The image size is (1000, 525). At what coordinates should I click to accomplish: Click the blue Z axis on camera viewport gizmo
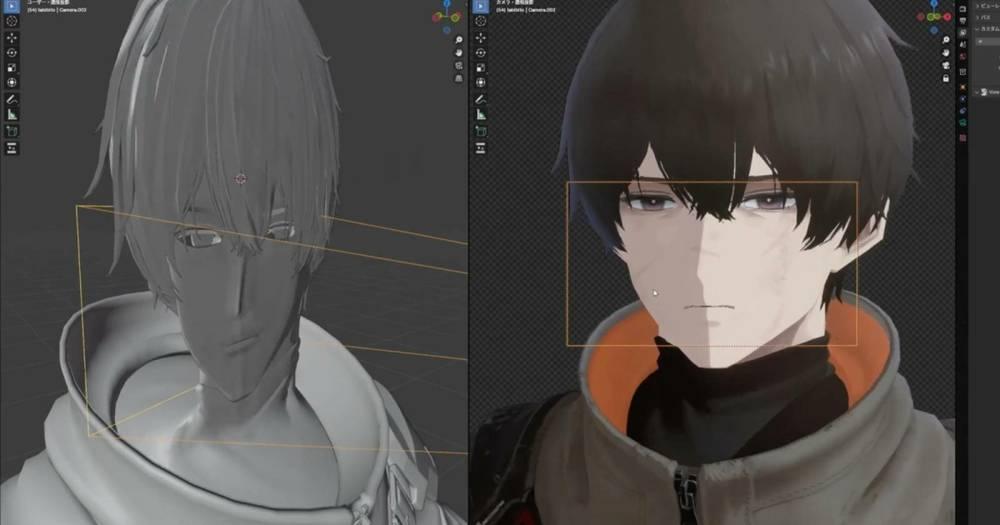934,4
